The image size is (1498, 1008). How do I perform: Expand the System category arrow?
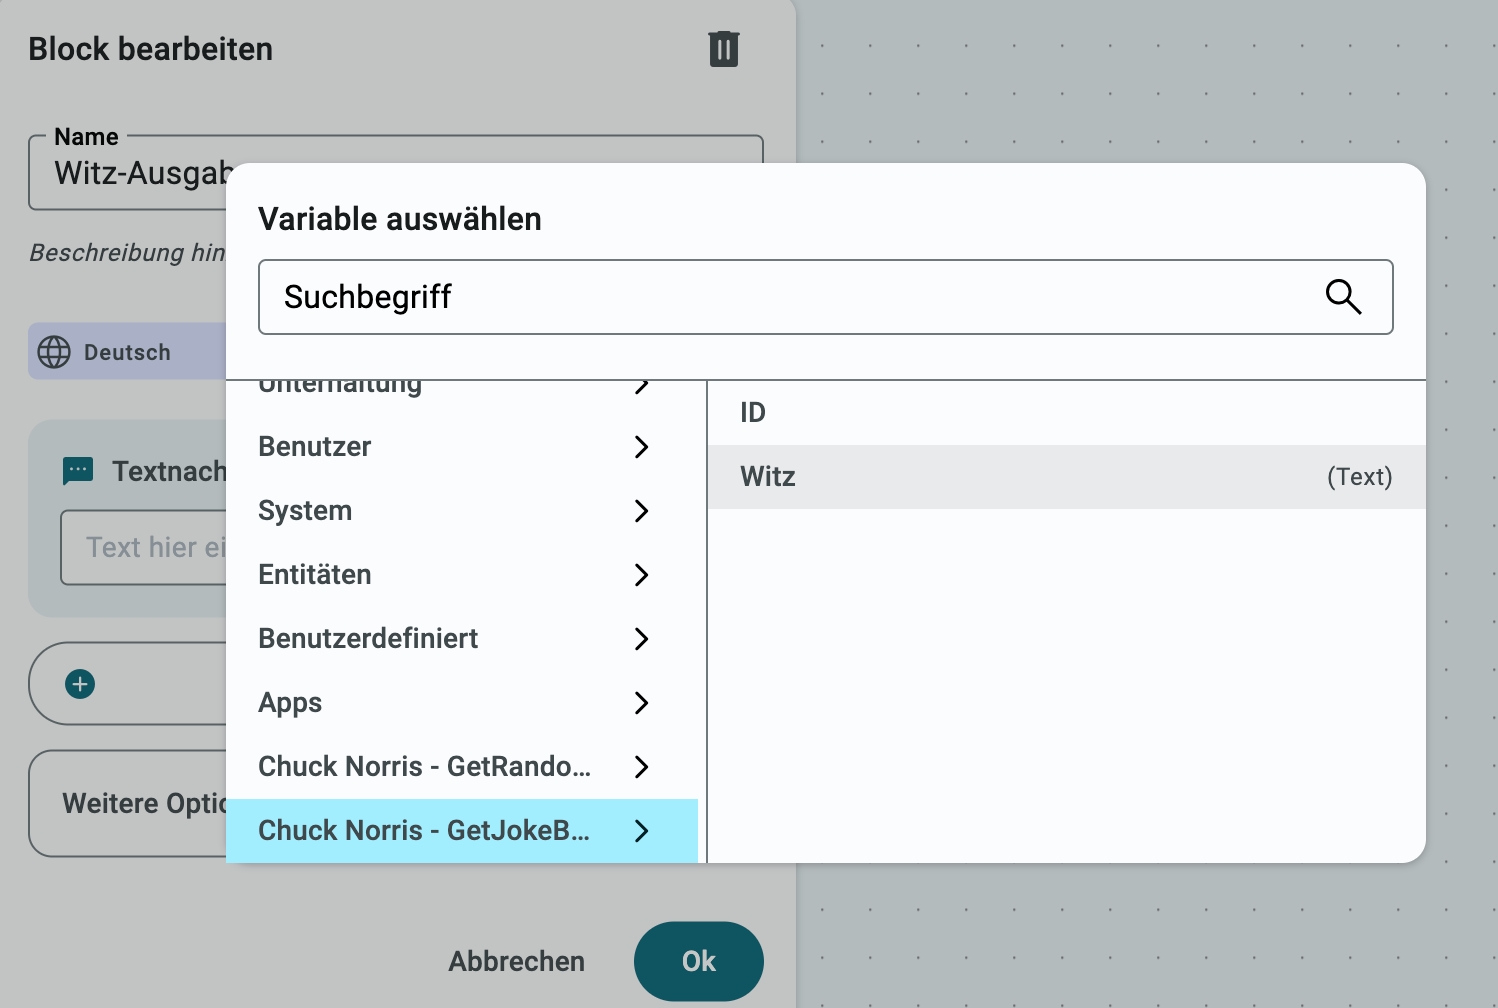[x=641, y=511]
